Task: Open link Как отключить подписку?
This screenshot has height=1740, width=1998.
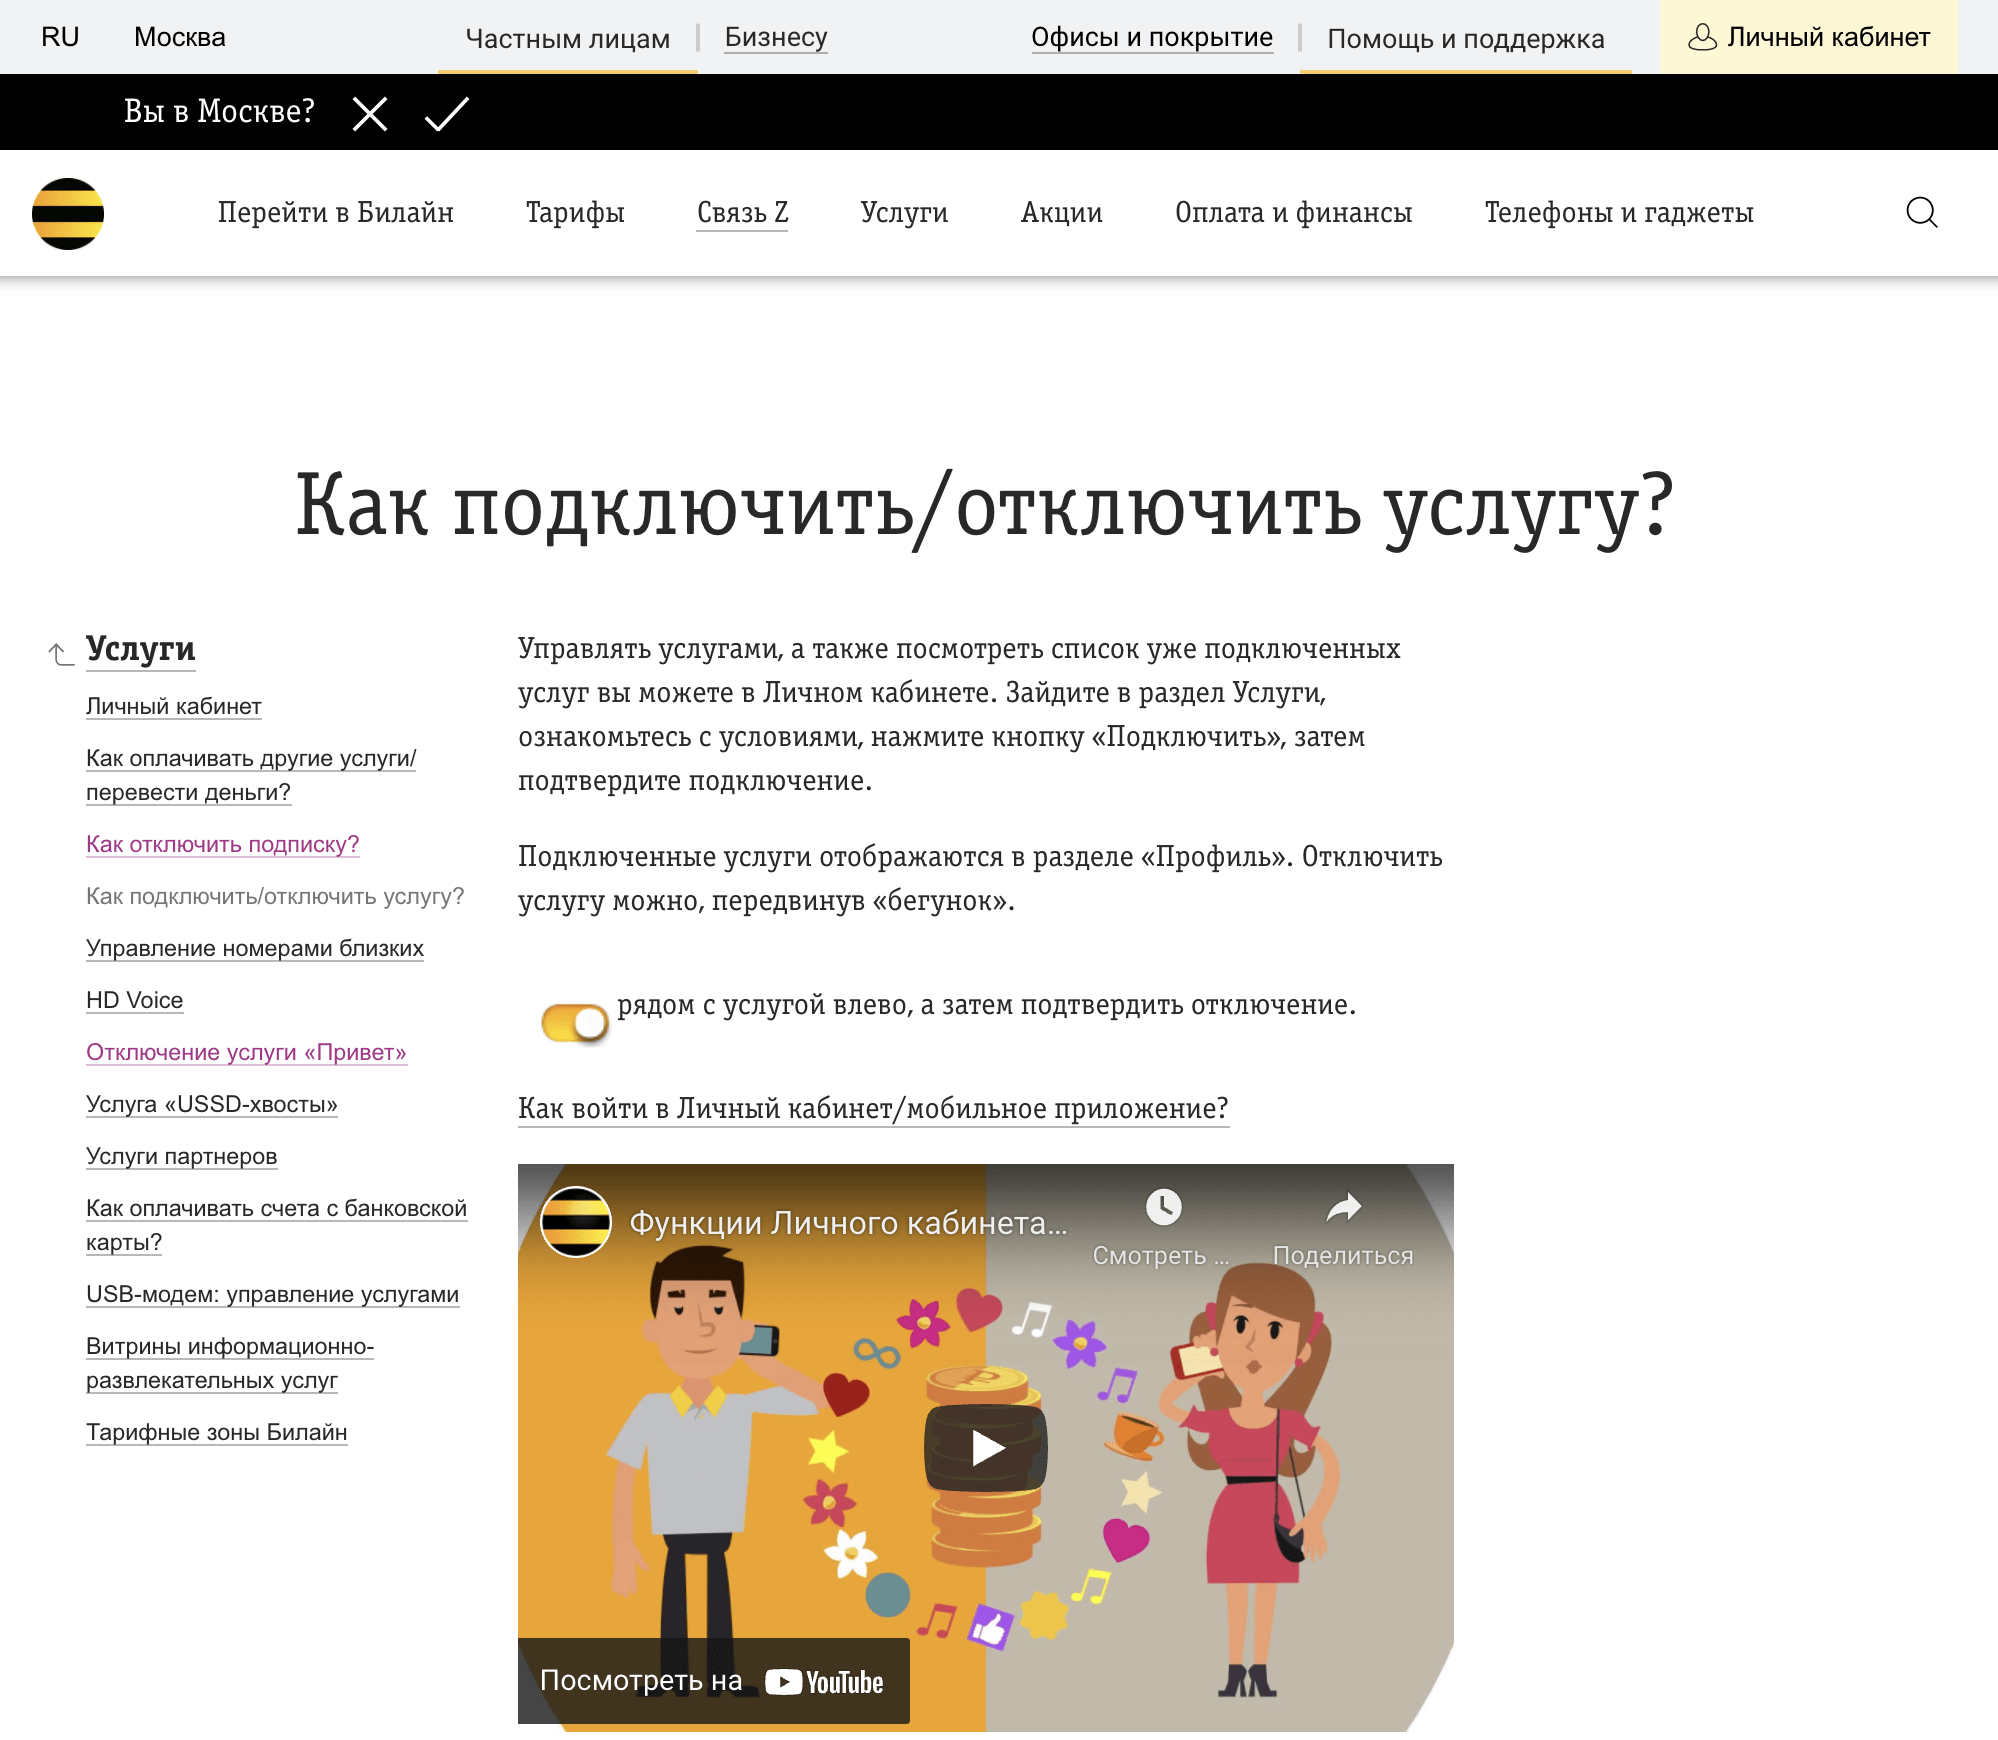Action: click(223, 845)
